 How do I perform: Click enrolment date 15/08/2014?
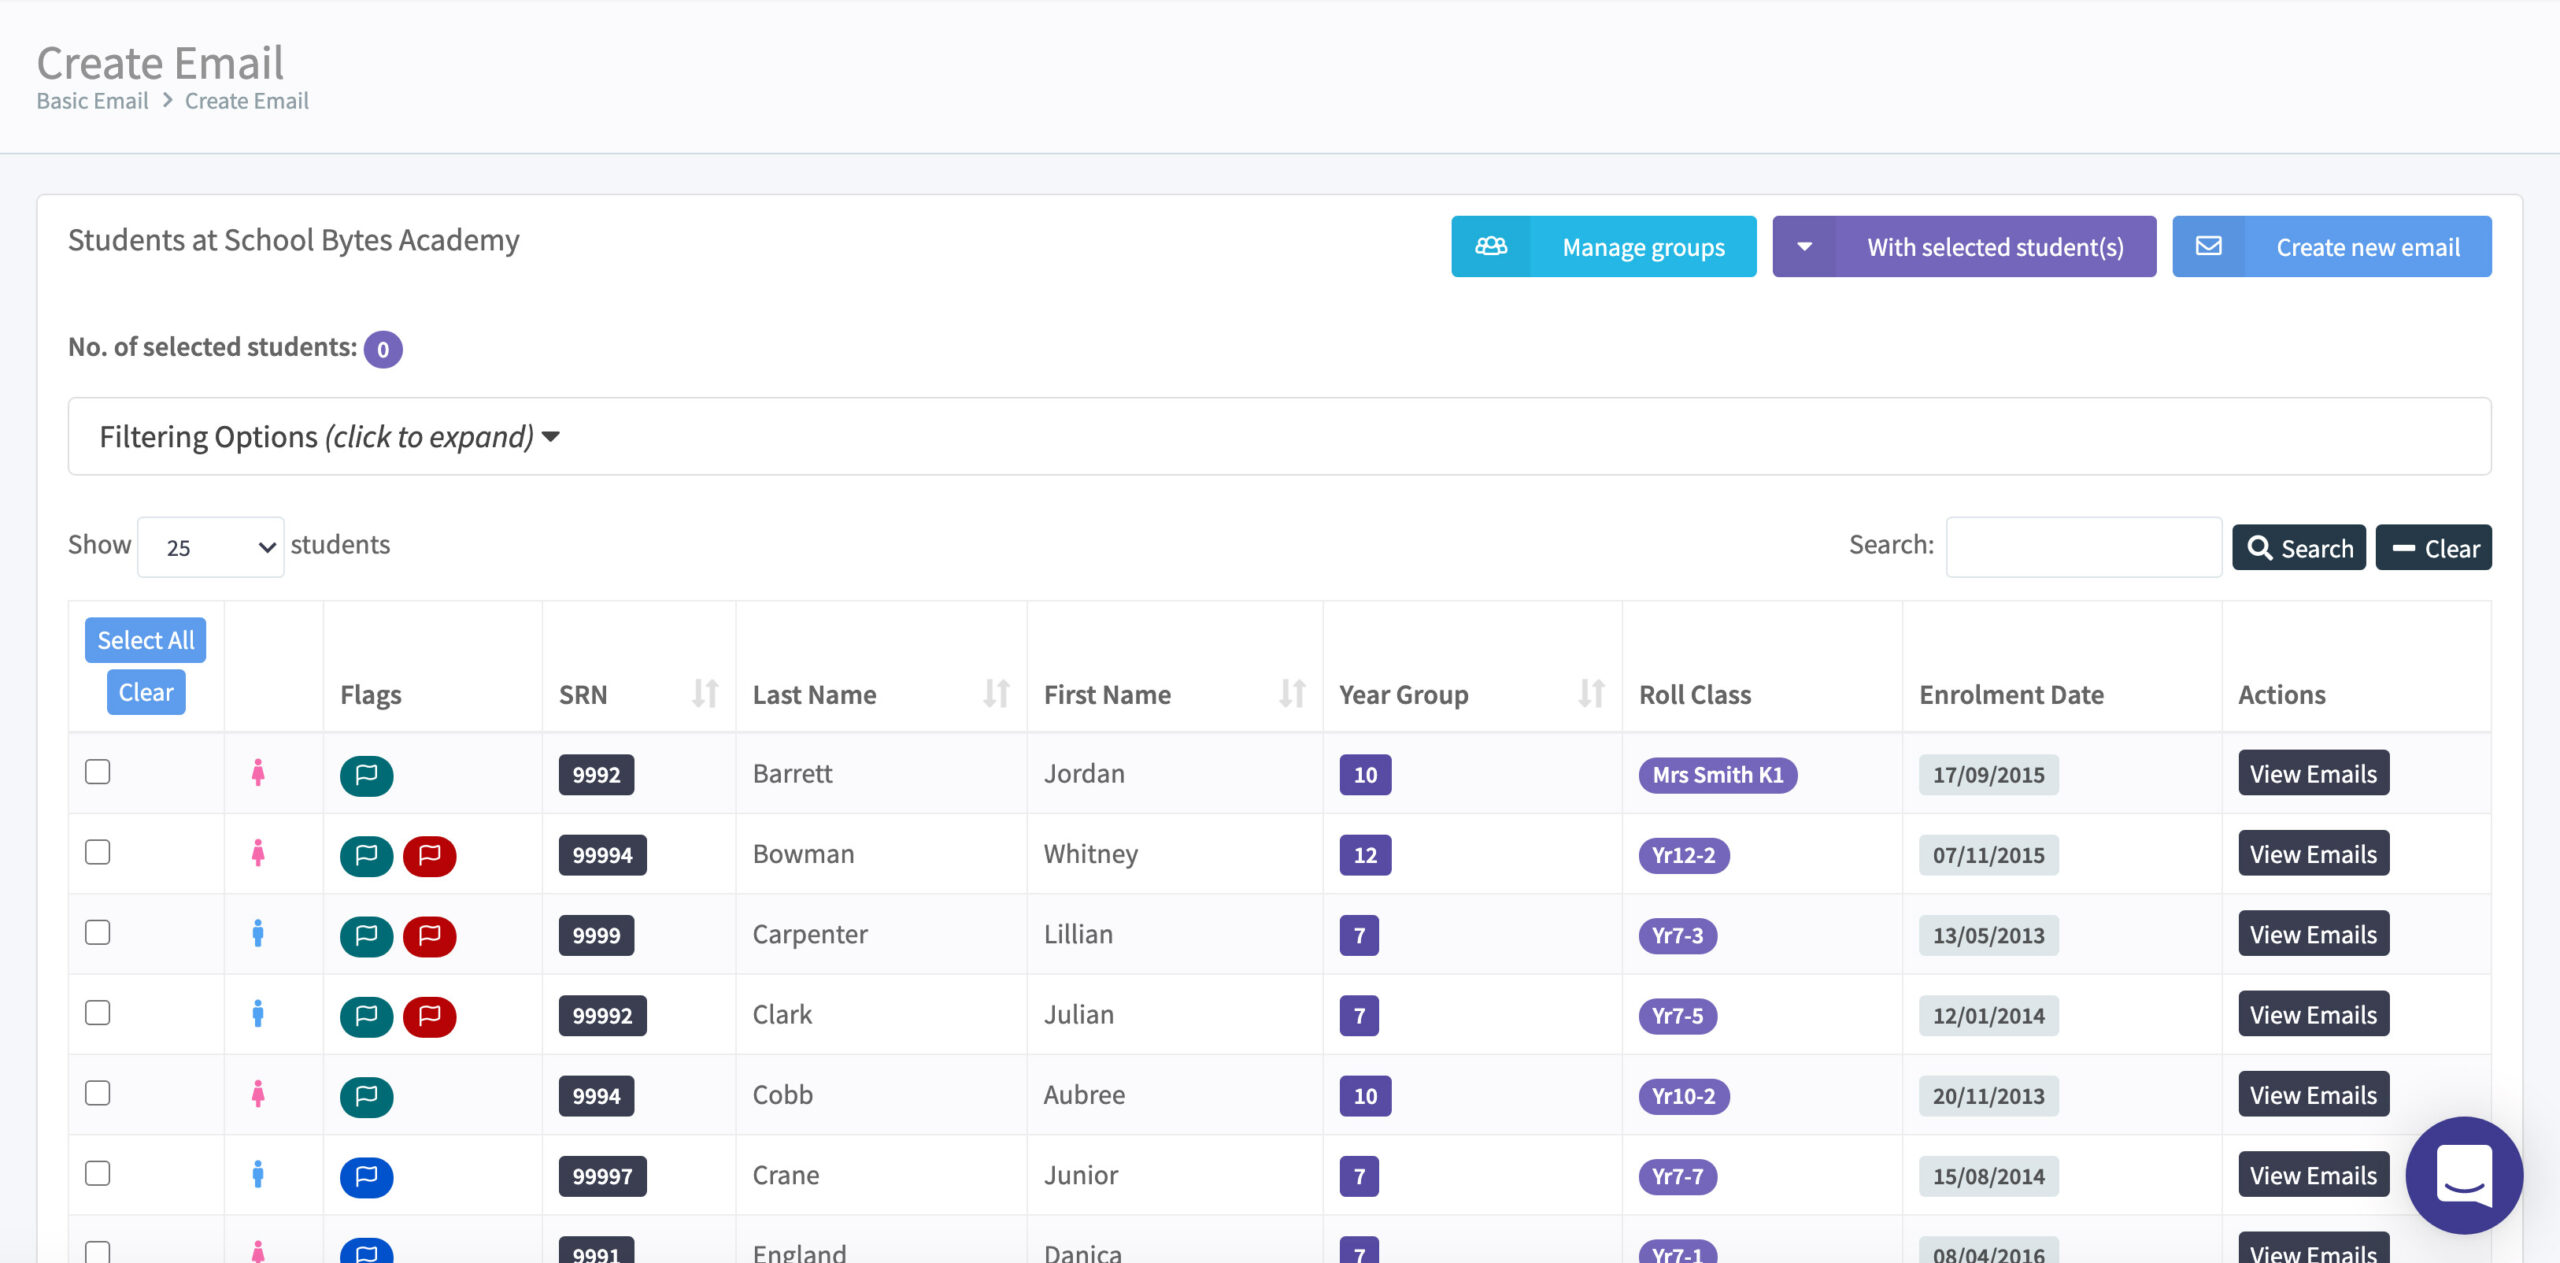click(x=1988, y=1177)
